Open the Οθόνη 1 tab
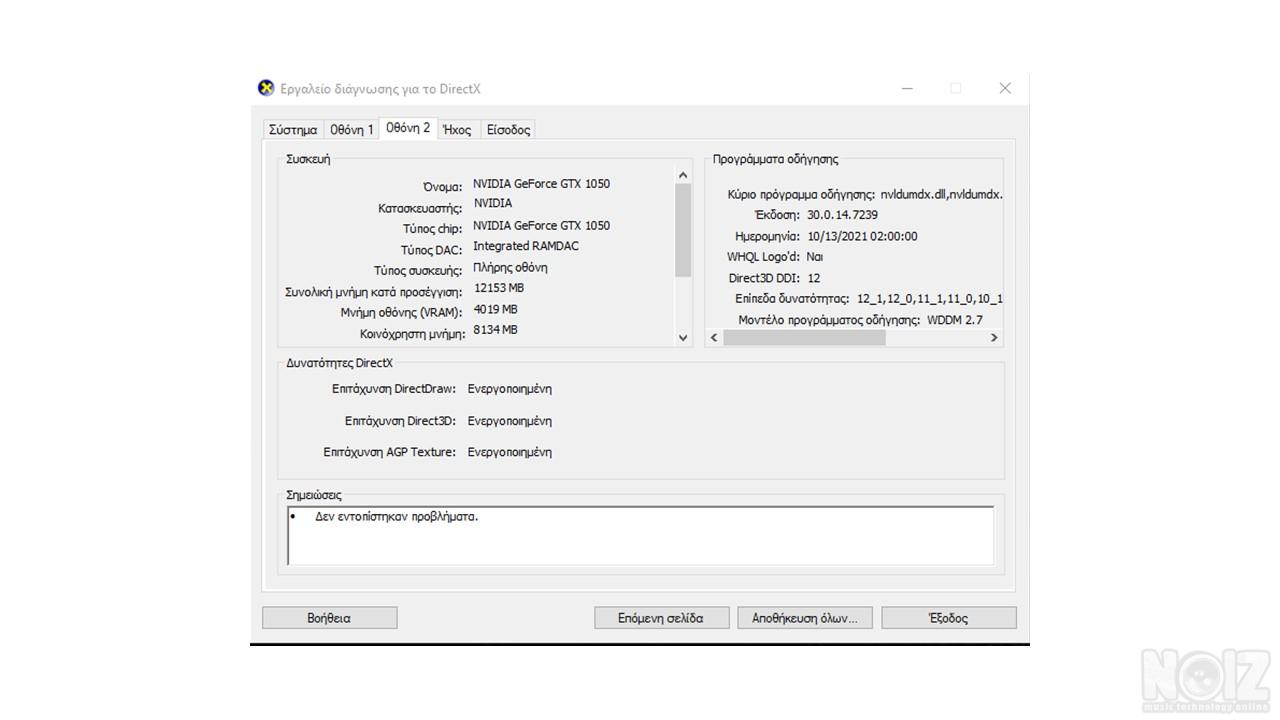The height and width of the screenshot is (720, 1280). tap(352, 130)
